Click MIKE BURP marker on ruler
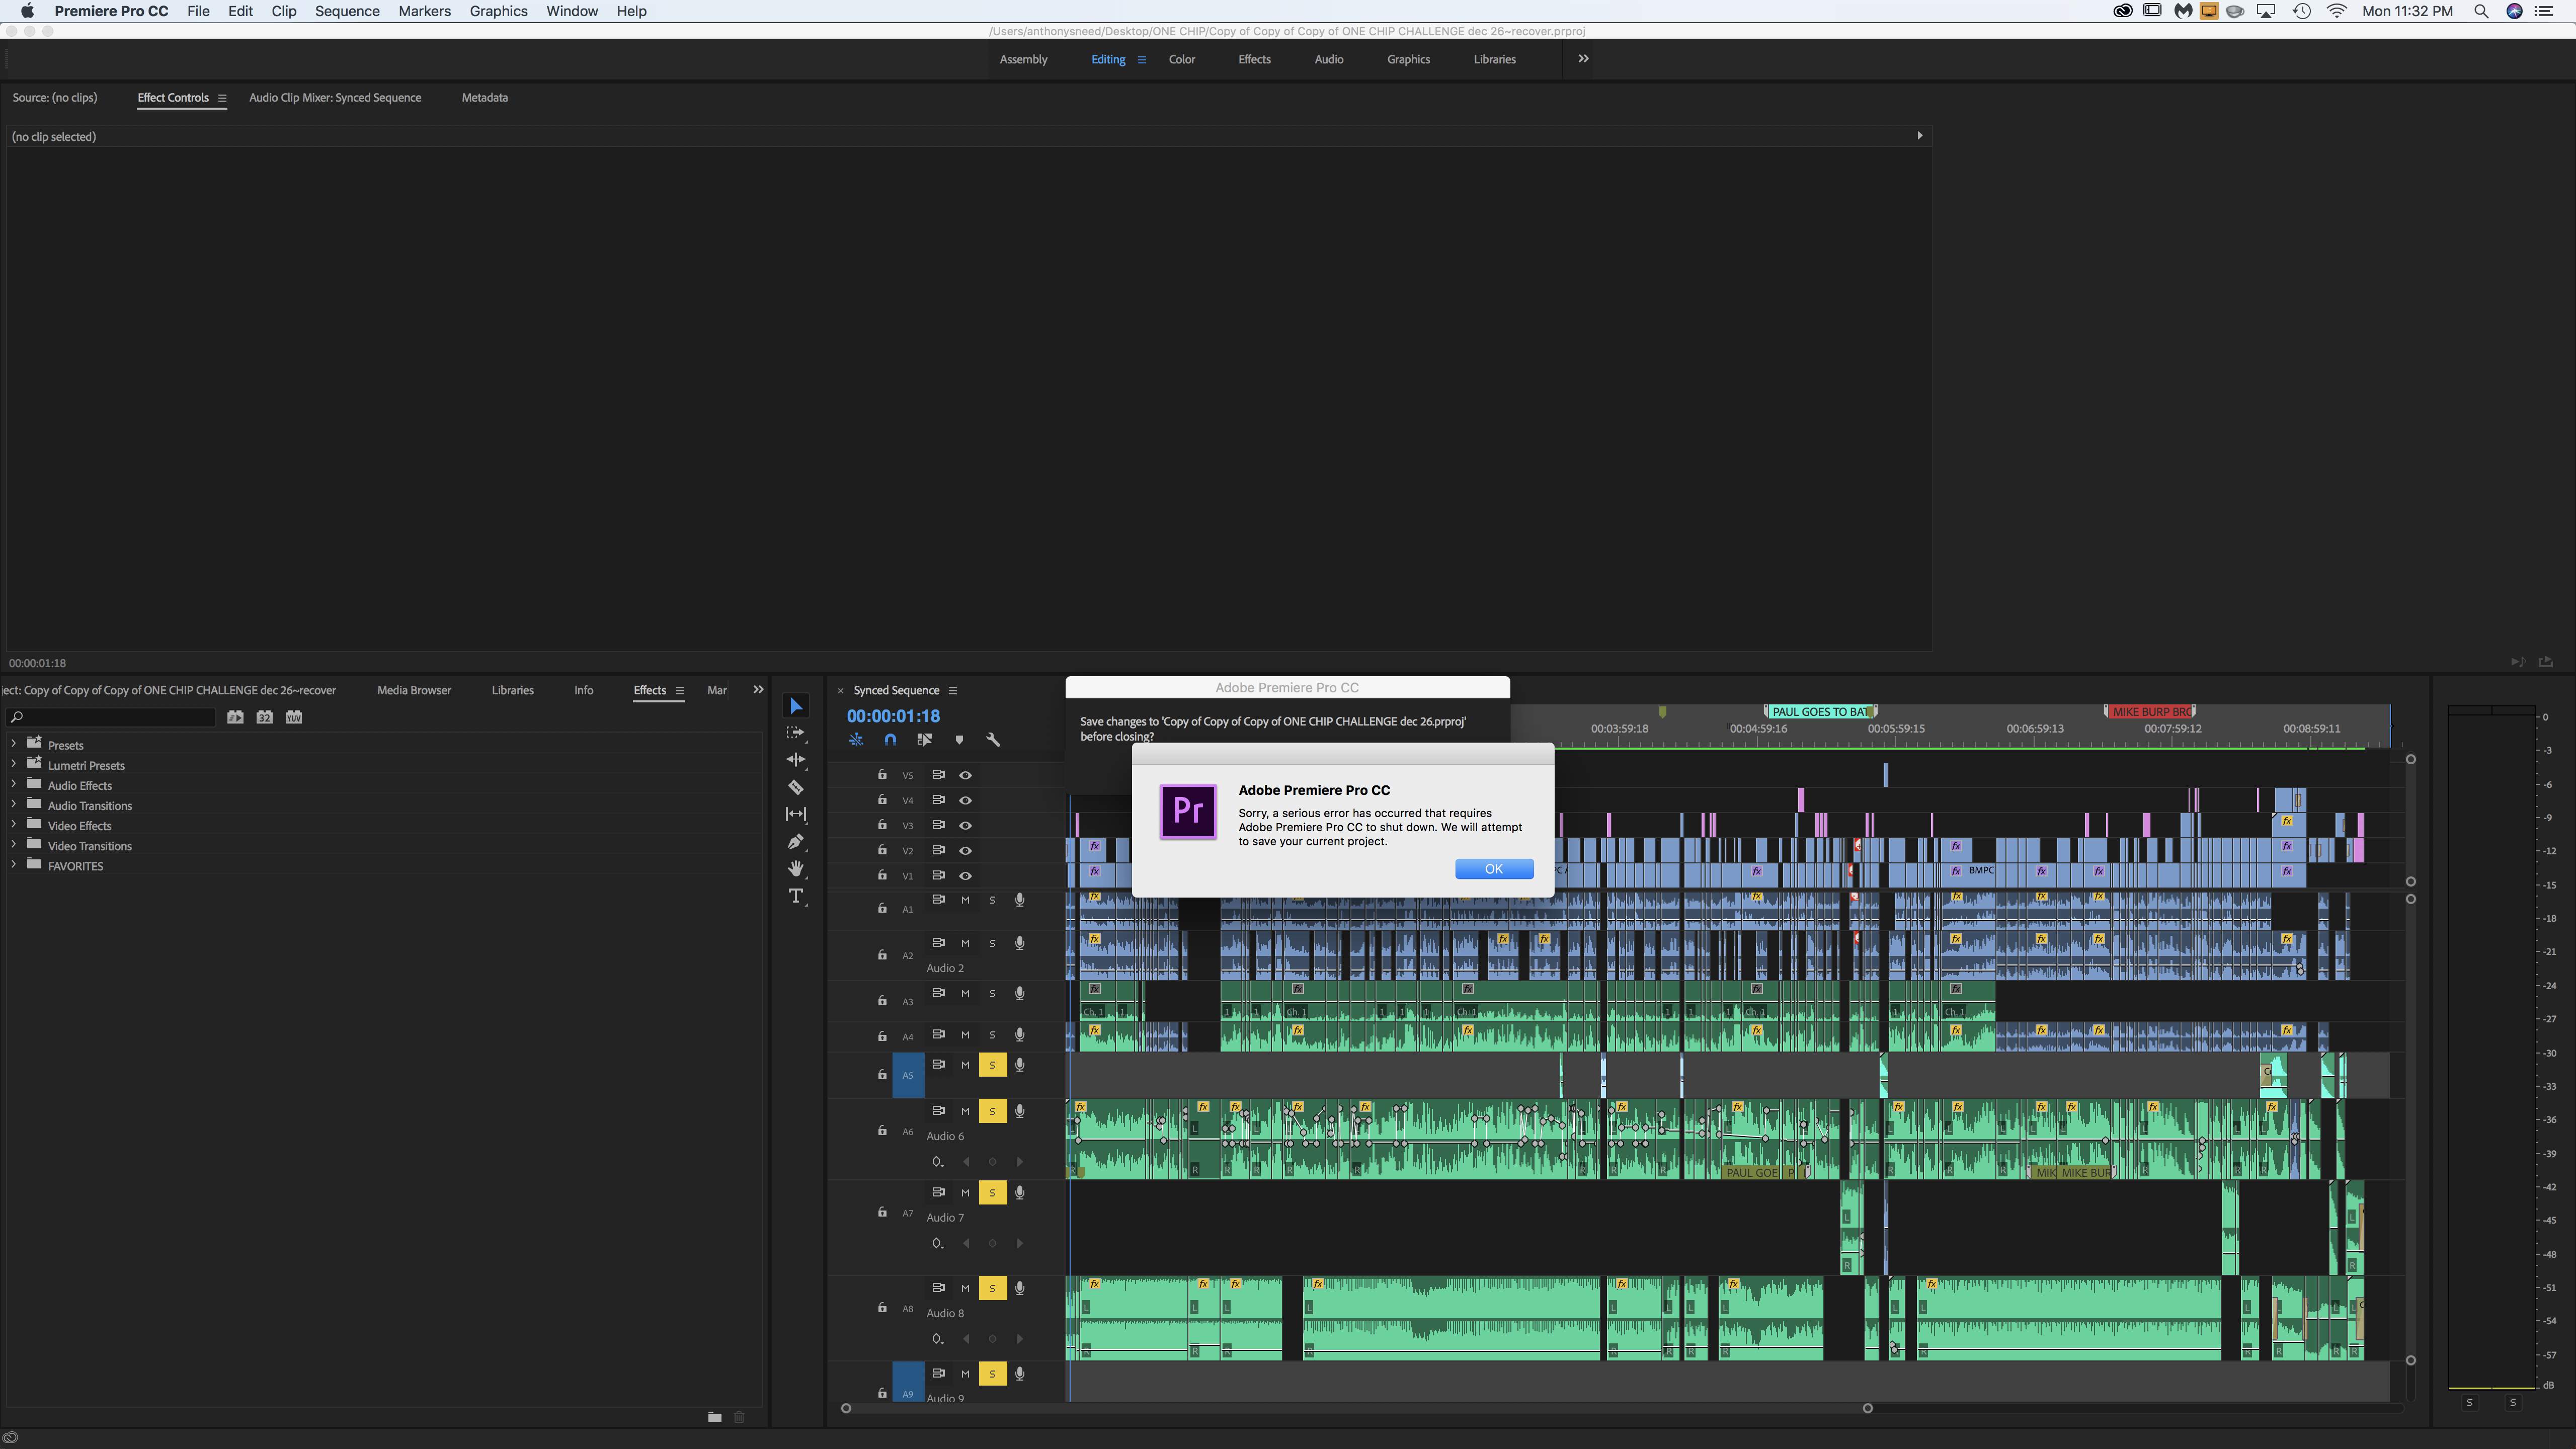The height and width of the screenshot is (1449, 2576). tap(2150, 712)
